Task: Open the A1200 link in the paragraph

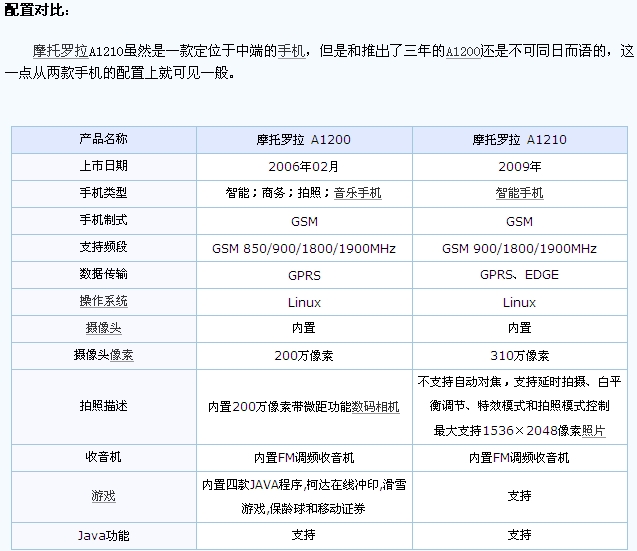Action: click(x=463, y=52)
